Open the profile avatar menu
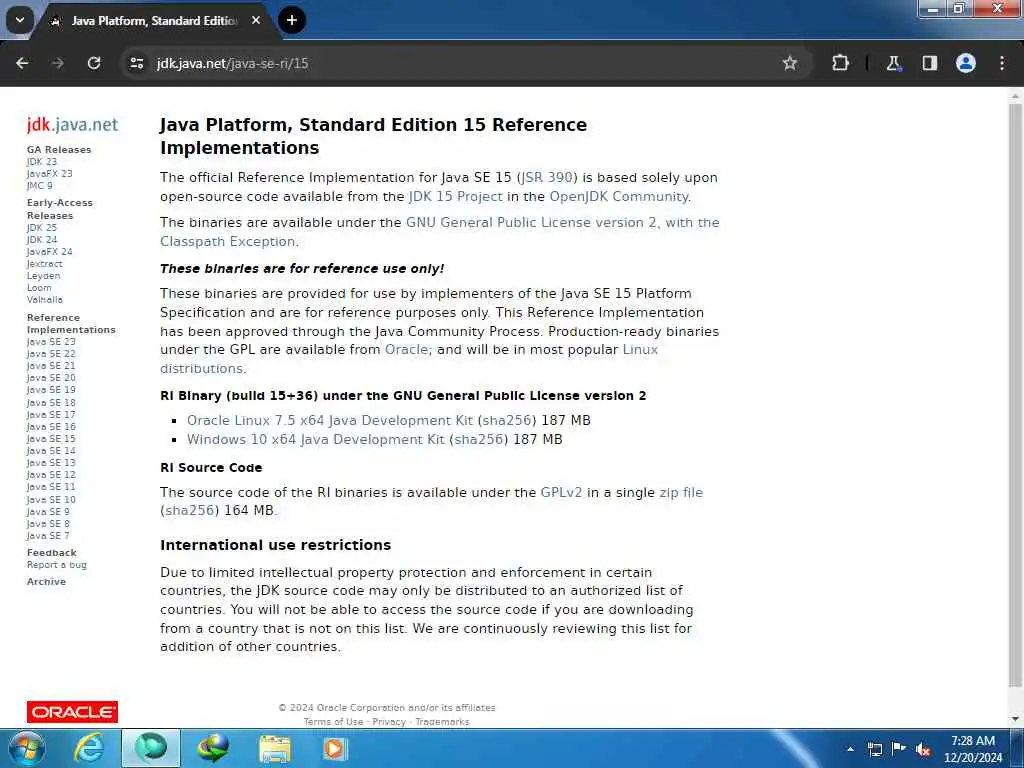Viewport: 1024px width, 768px height. click(966, 63)
